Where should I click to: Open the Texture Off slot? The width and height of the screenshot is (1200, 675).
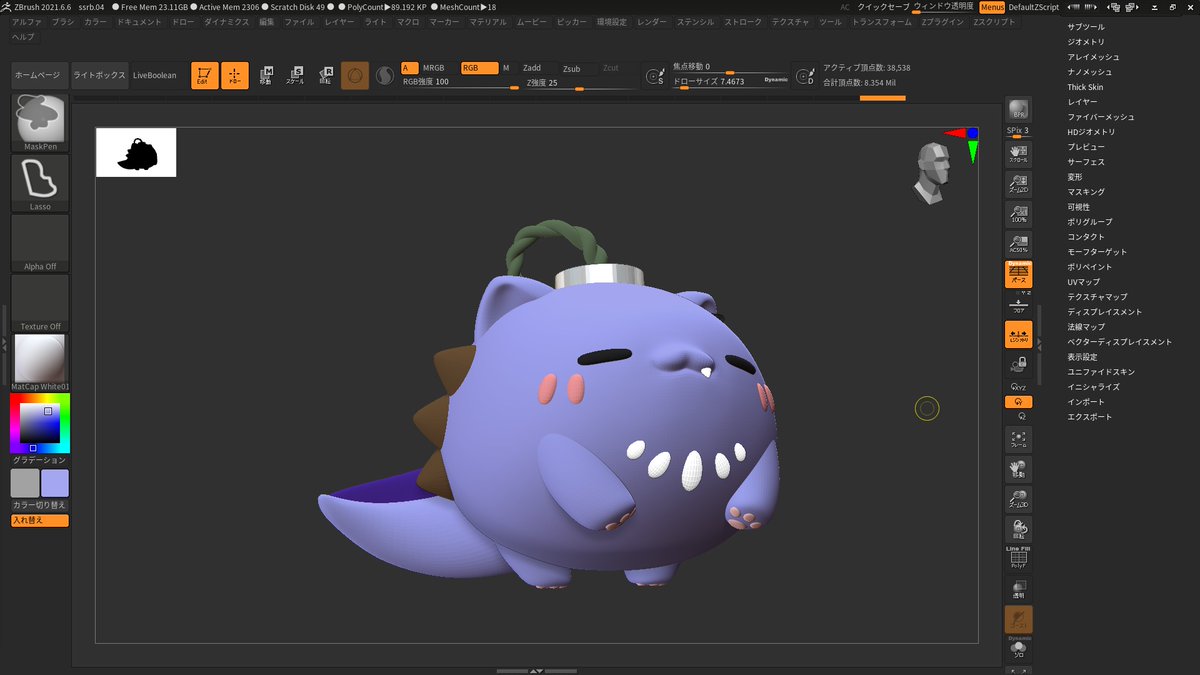coord(40,303)
